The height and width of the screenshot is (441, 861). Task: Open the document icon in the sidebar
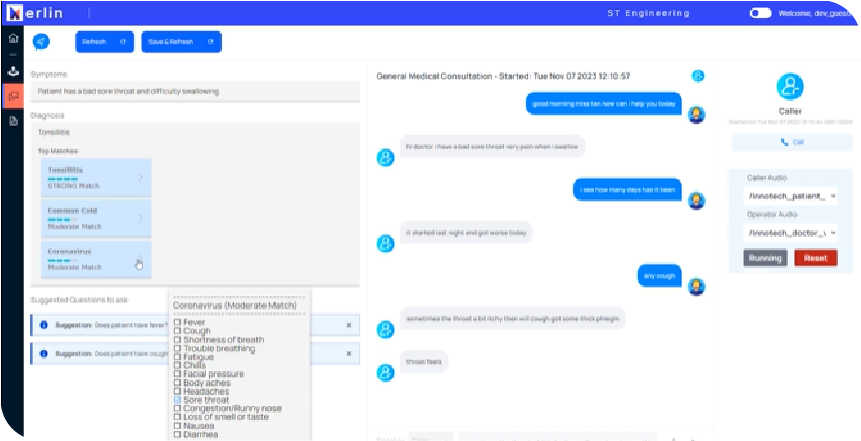(13, 121)
